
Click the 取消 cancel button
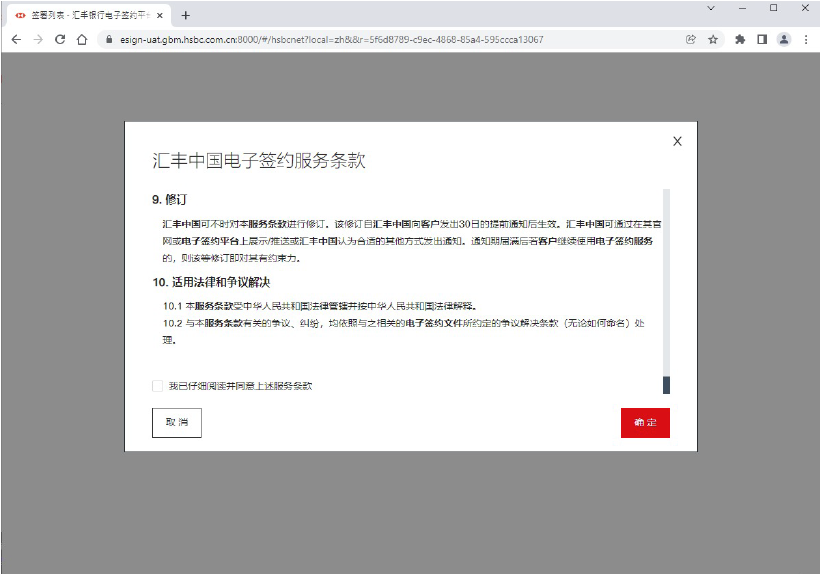point(177,422)
